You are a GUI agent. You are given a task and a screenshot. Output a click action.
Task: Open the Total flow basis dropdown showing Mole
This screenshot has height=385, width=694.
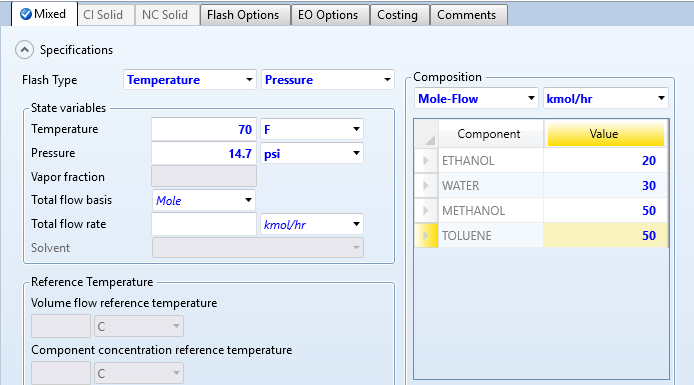coord(204,200)
